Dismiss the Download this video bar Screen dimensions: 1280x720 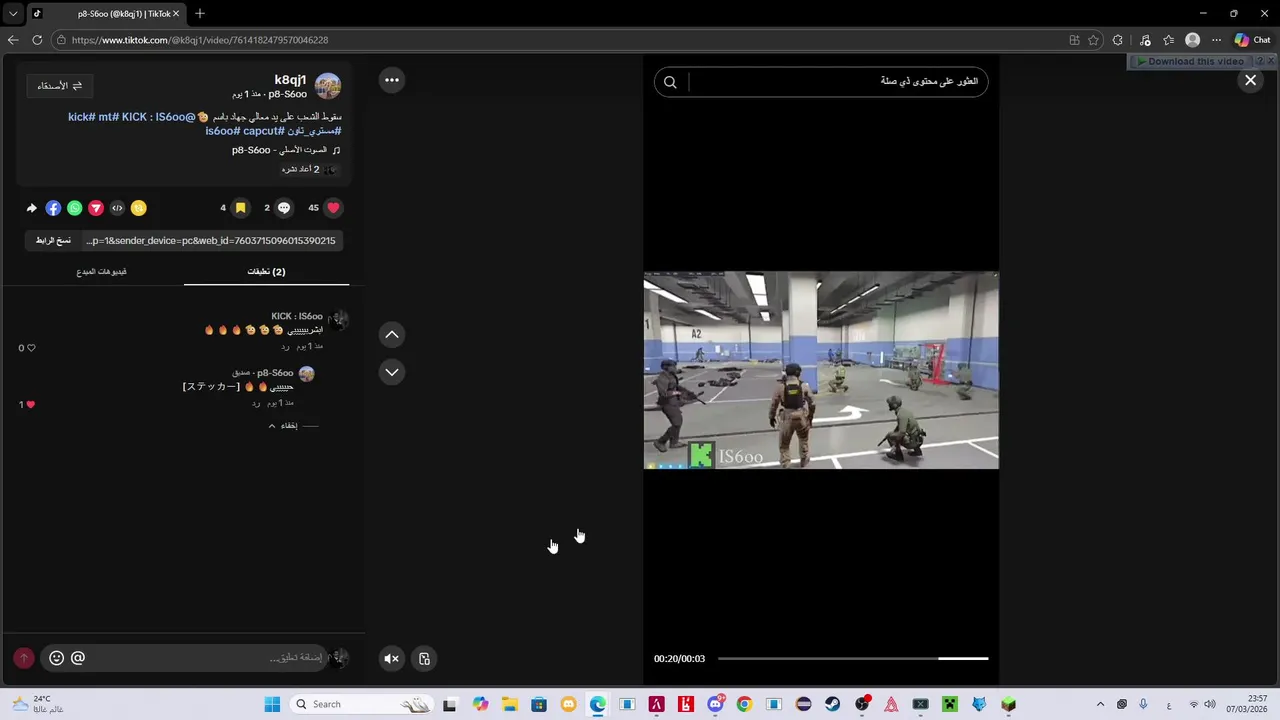coord(1271,61)
